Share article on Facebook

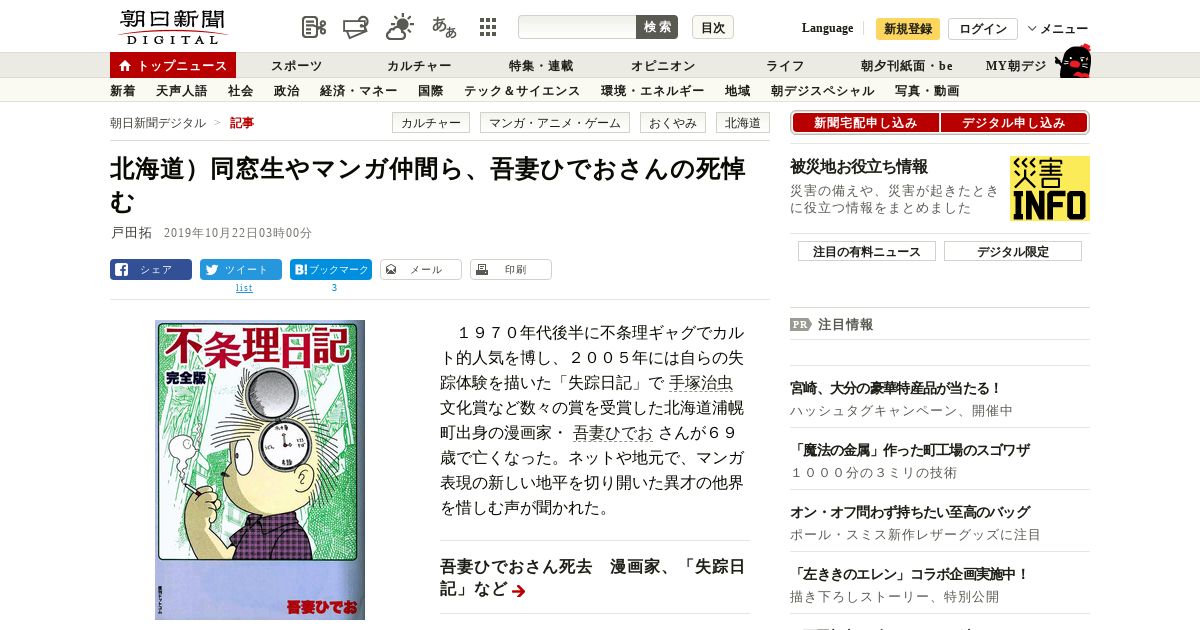click(x=151, y=270)
